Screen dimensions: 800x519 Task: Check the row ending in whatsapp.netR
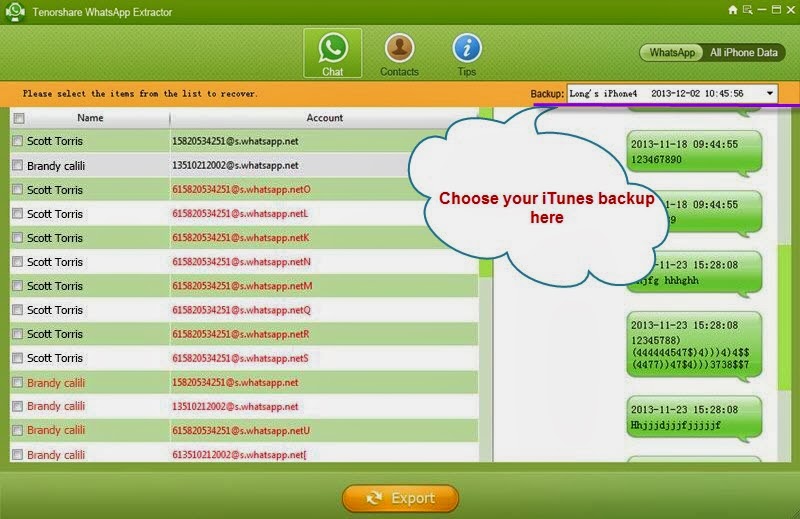18,334
